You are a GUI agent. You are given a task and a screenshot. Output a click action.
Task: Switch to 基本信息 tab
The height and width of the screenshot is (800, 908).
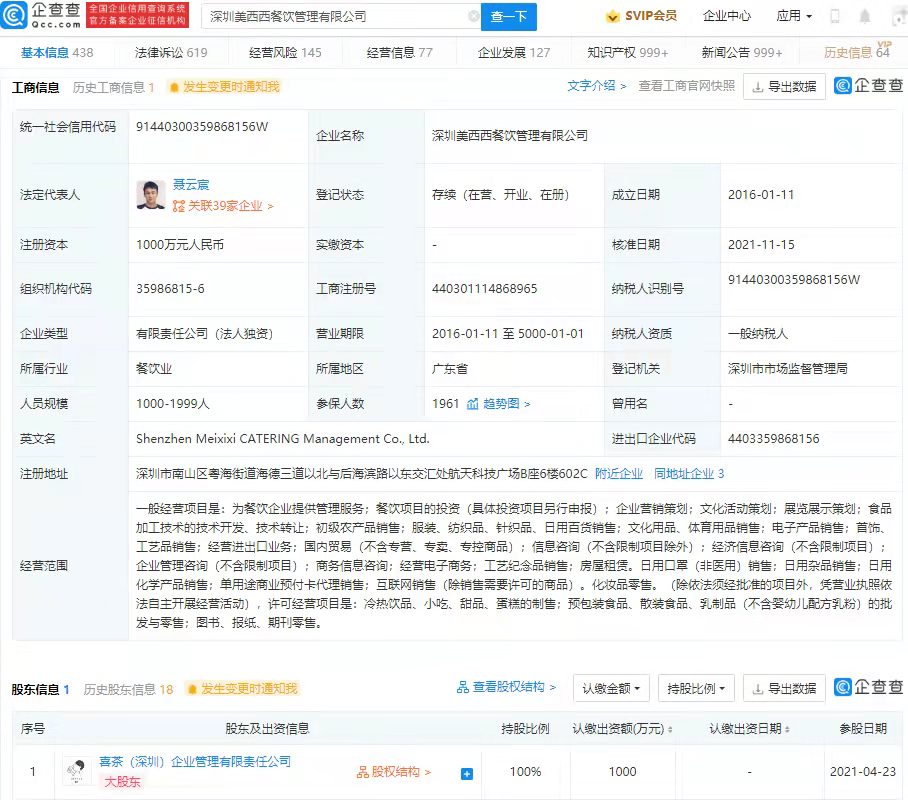coord(57,53)
